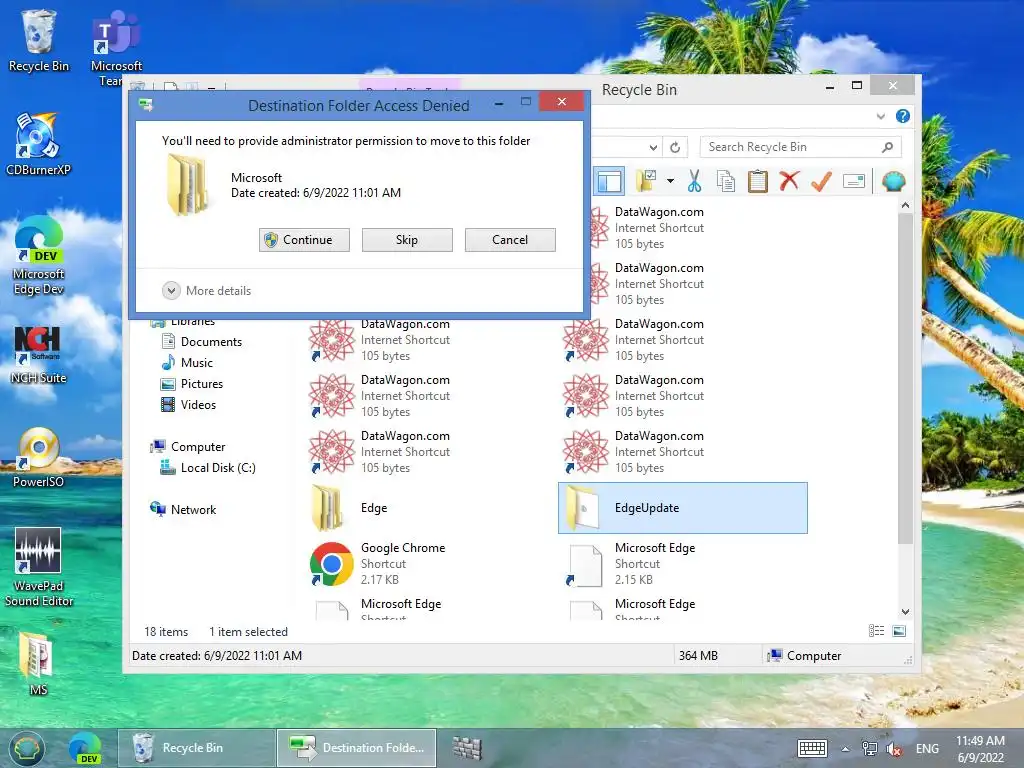Click the ENG language indicator
This screenshot has height=768, width=1024.
pyautogui.click(x=927, y=748)
